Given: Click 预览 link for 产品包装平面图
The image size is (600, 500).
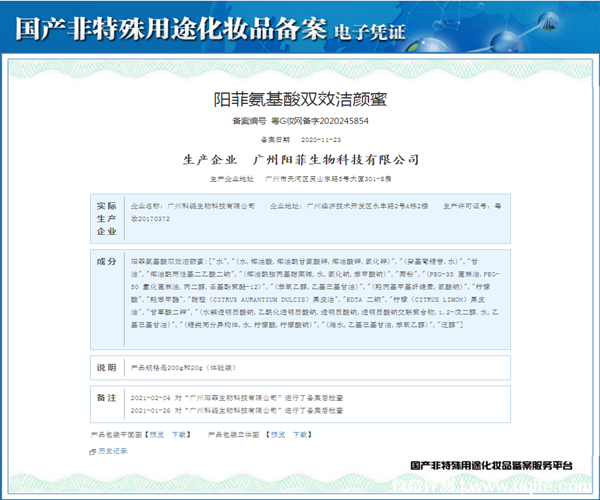Looking at the screenshot, I should point(157,435).
